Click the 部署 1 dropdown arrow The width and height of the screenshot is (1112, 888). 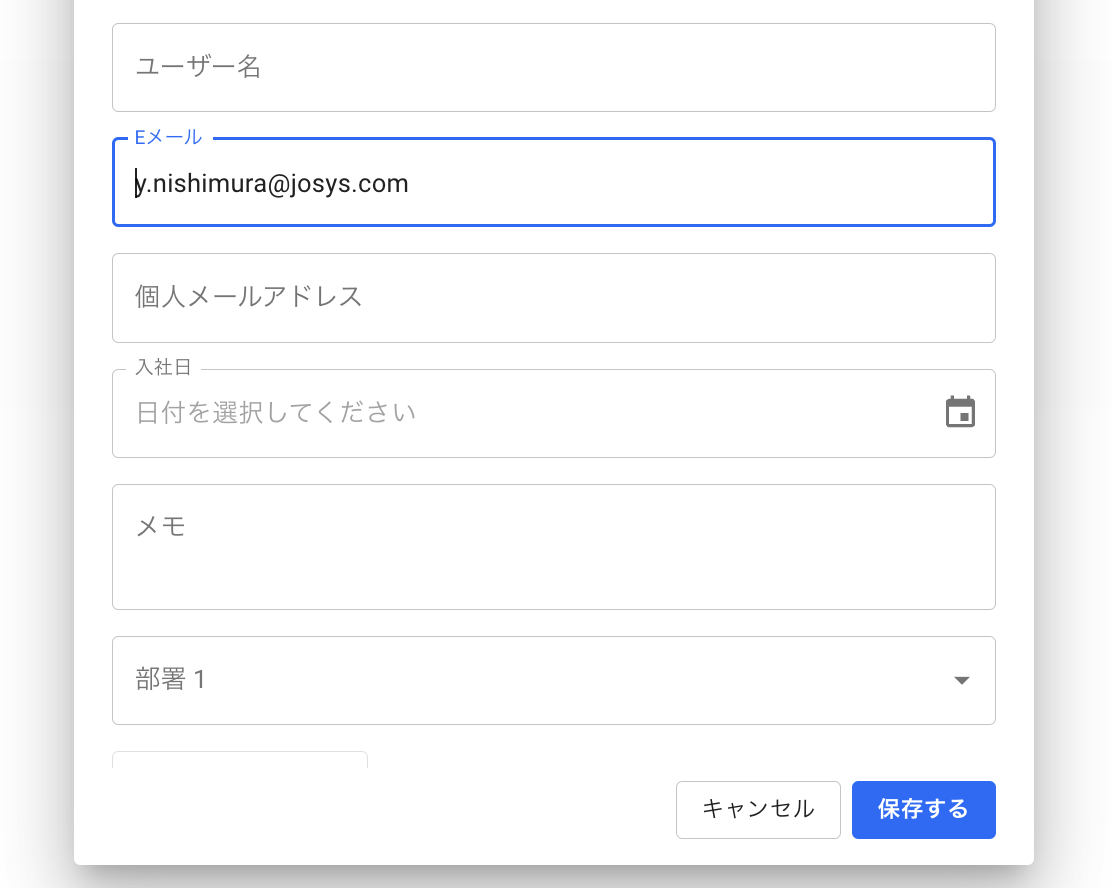(961, 680)
